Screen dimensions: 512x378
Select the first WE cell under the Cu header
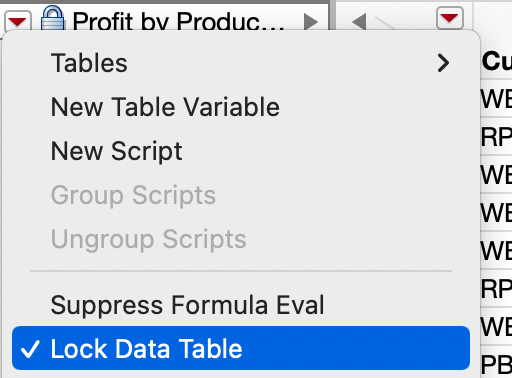[x=497, y=99]
